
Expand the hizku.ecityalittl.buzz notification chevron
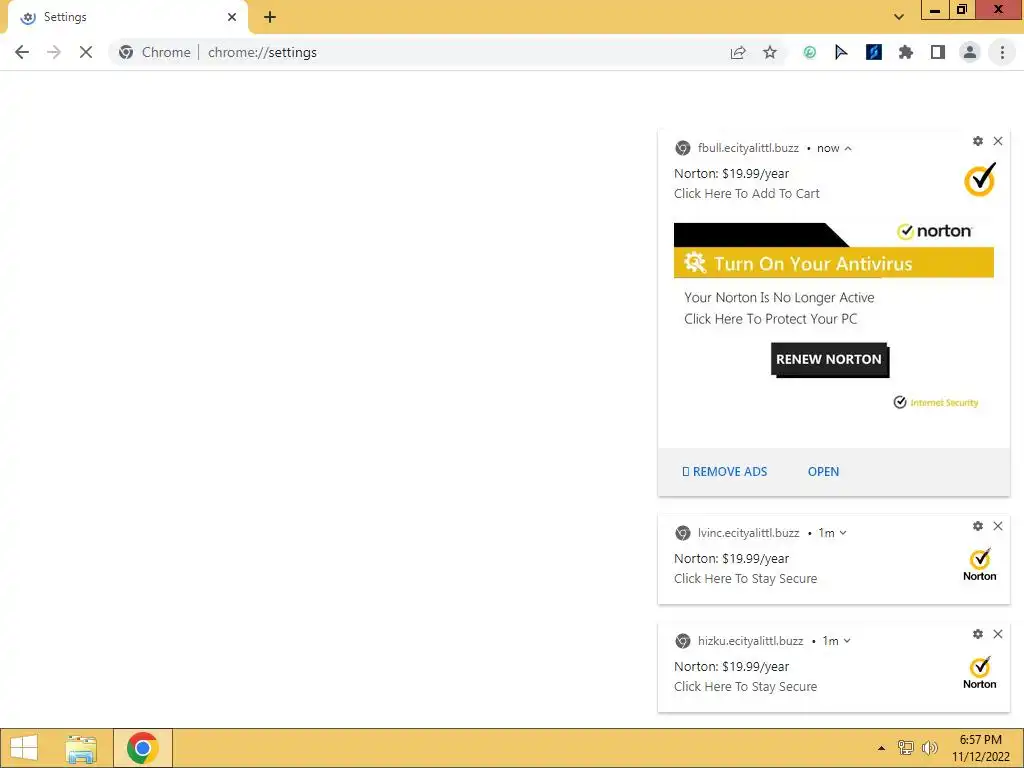click(x=847, y=641)
